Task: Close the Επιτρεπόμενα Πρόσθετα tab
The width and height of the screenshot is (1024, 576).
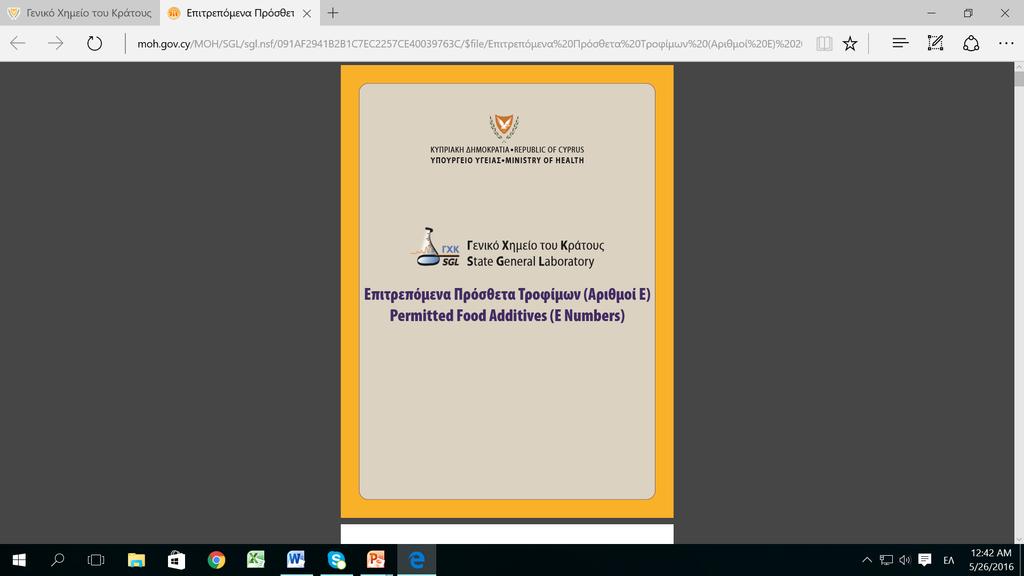Action: (307, 13)
